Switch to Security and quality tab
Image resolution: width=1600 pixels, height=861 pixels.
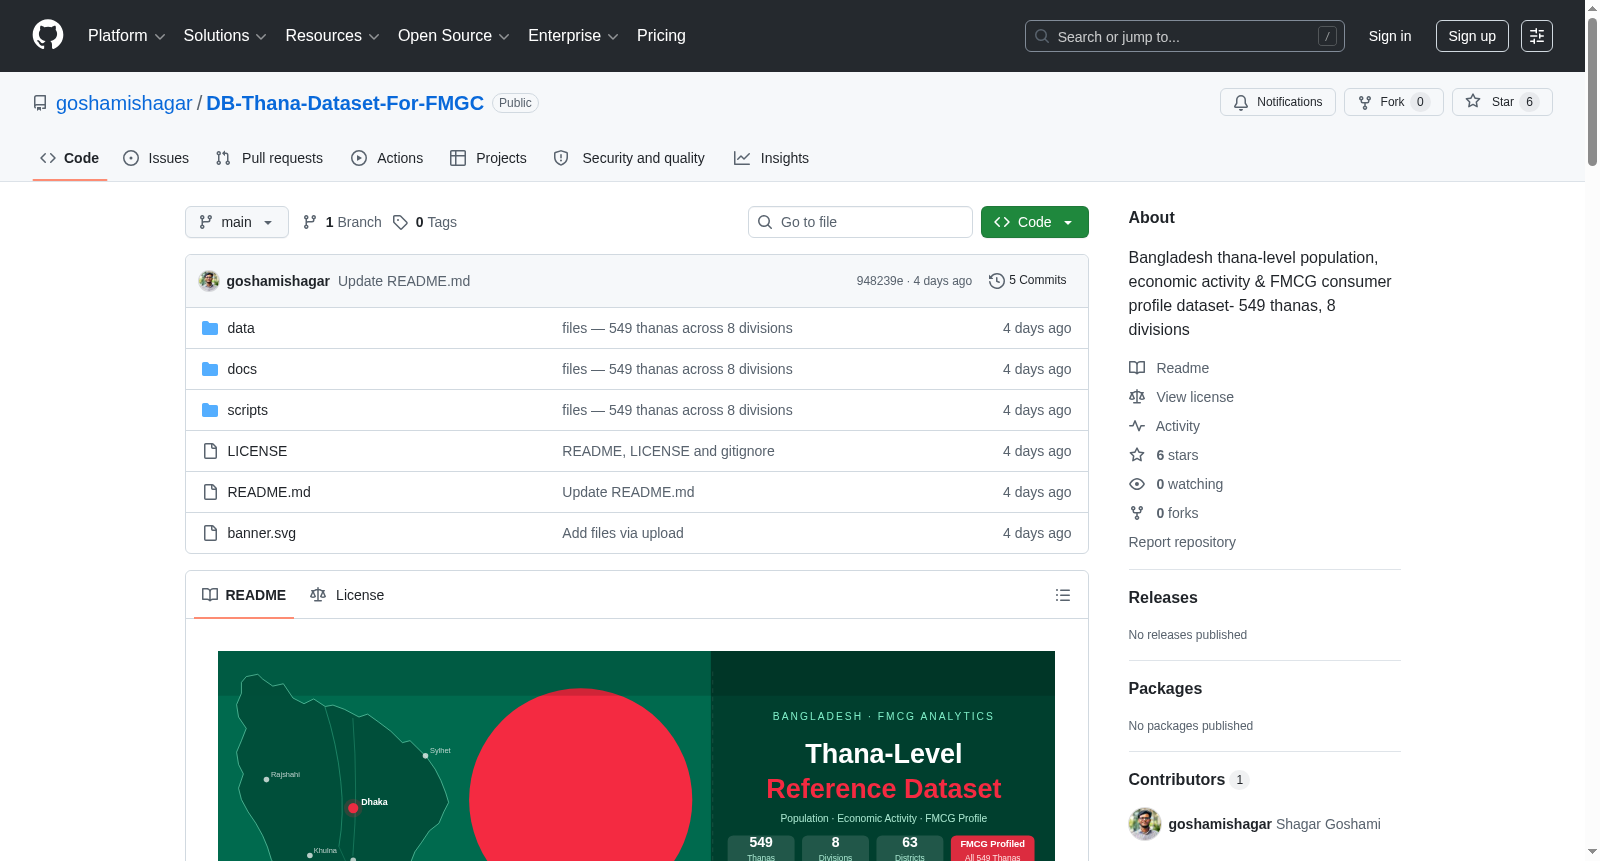[x=629, y=158]
